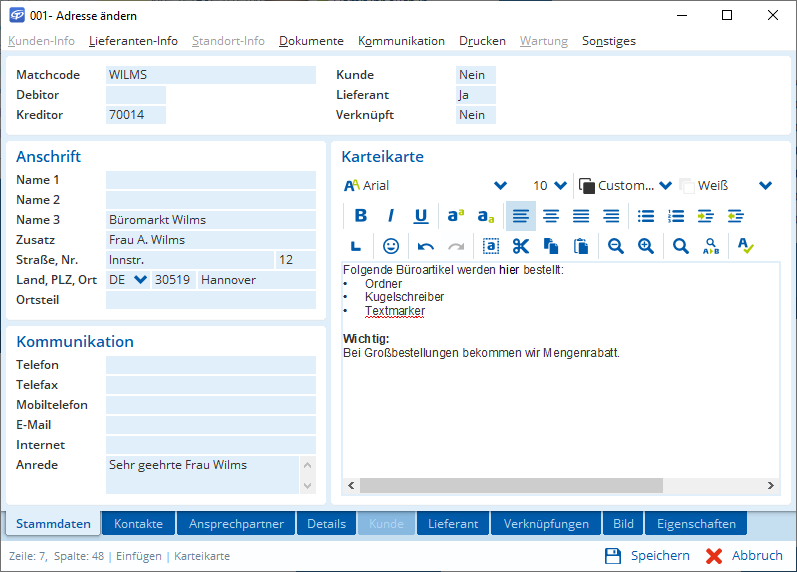Insert a bullet list
This screenshot has width=797, height=572.
click(646, 216)
